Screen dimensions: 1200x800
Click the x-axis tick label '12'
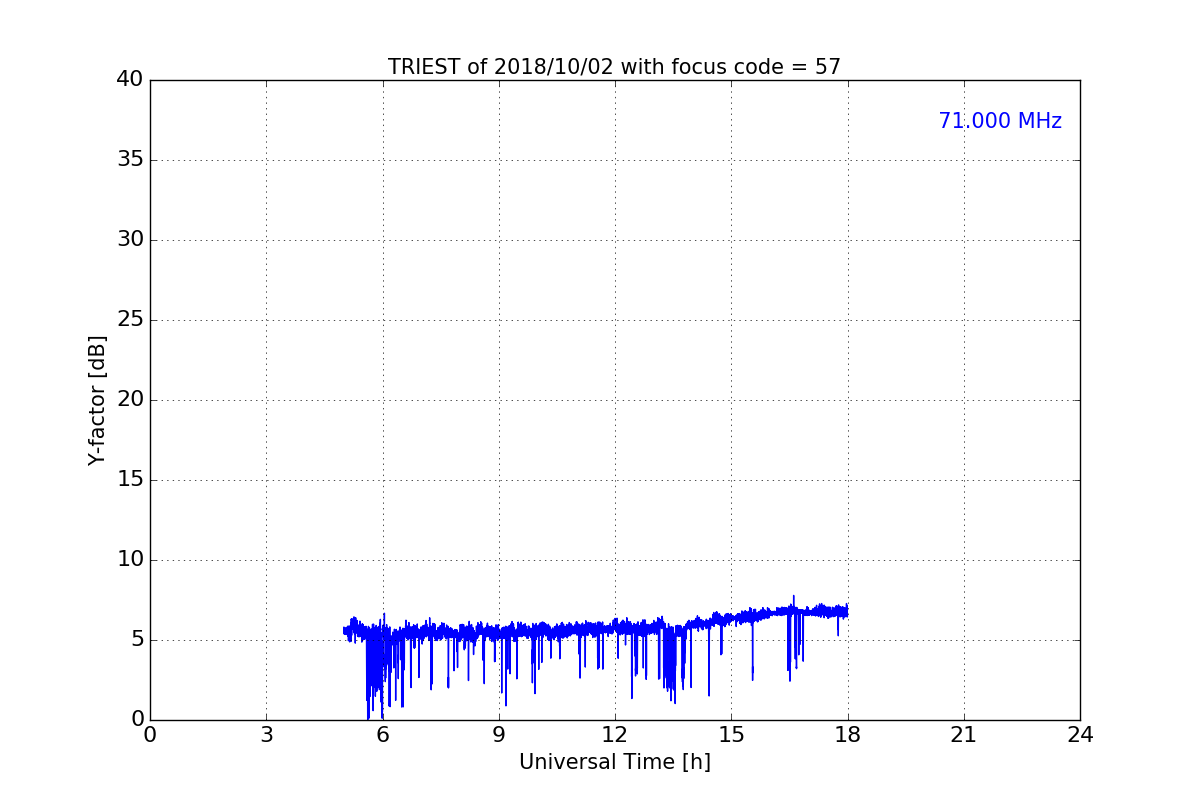coord(615,735)
